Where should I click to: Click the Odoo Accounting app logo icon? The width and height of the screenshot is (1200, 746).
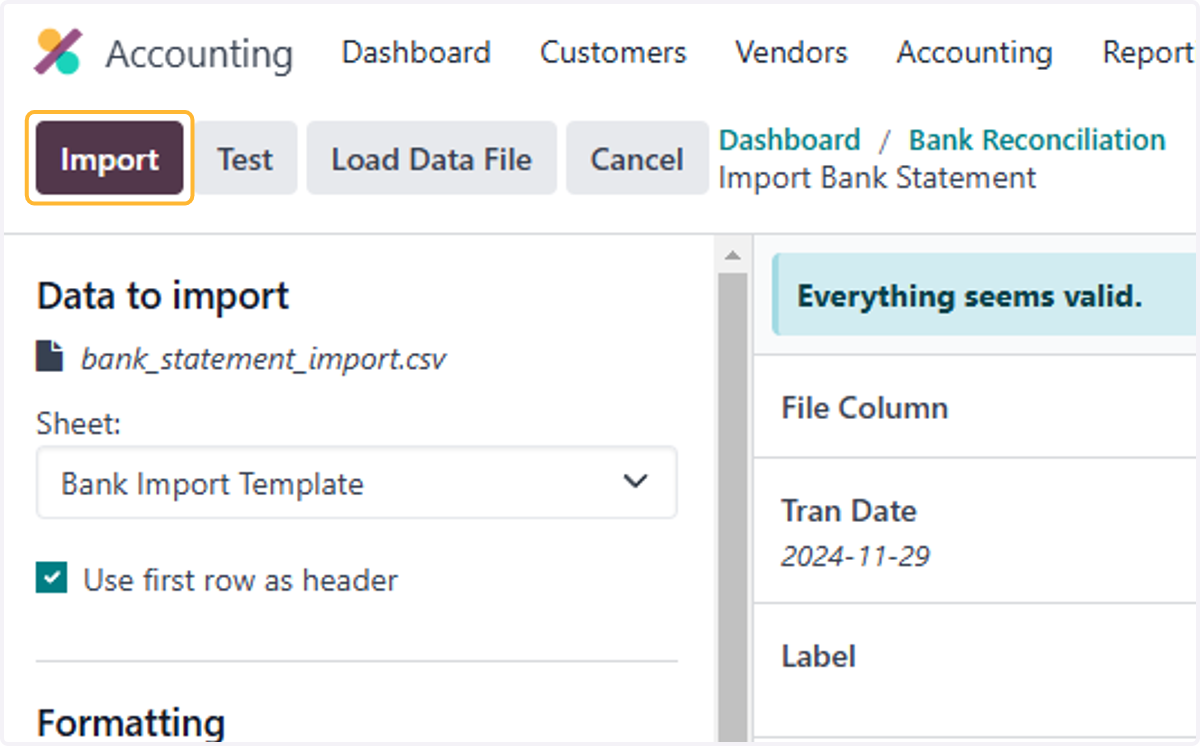(x=58, y=52)
